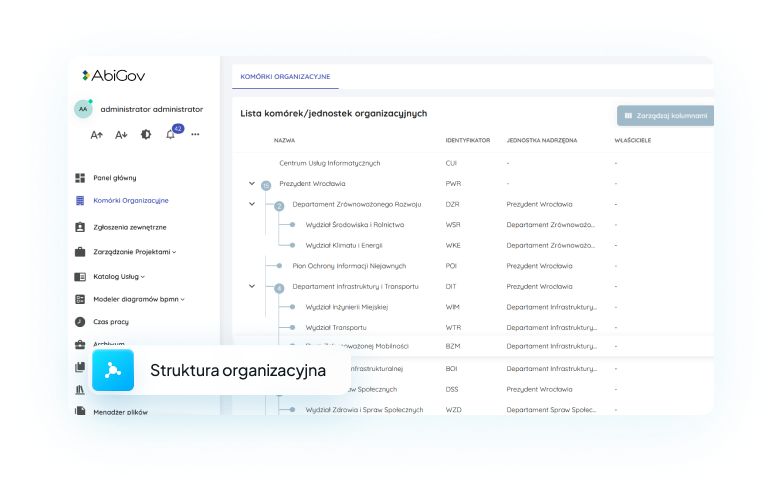Open Panel główny from sidebar
The height and width of the screenshot is (495, 767).
[114, 178]
